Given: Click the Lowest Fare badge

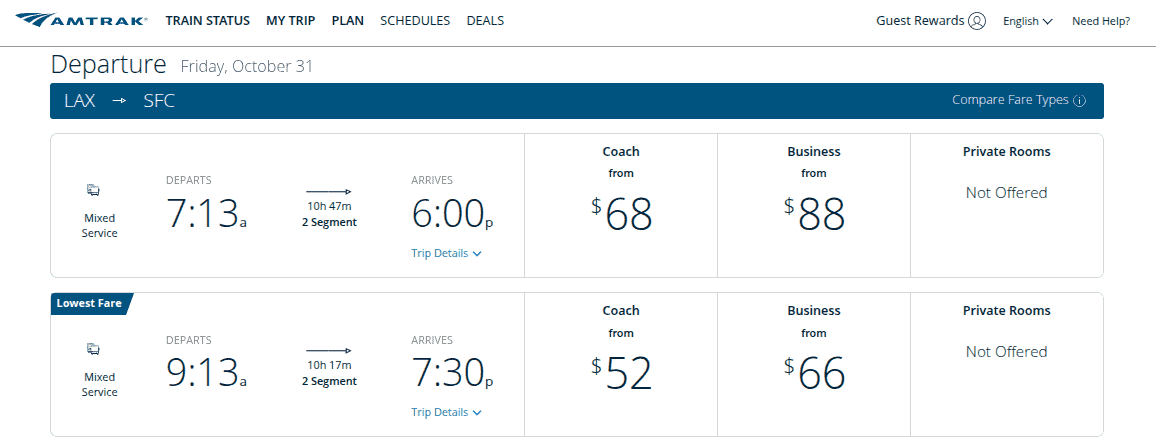Looking at the screenshot, I should tap(90, 303).
